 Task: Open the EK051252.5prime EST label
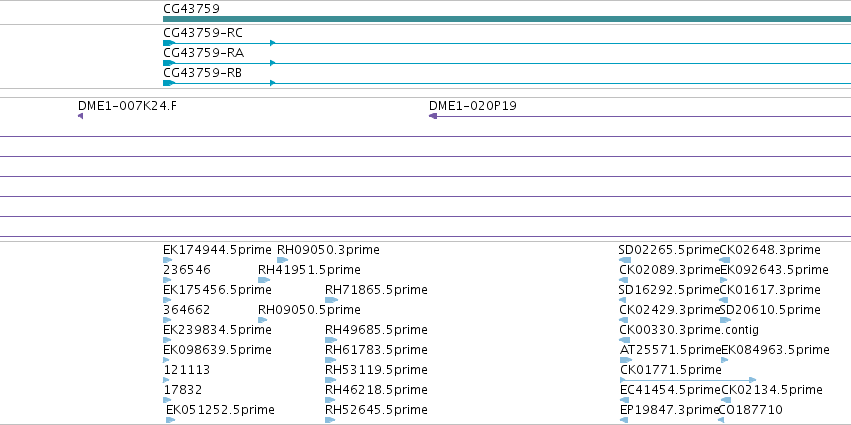[x=220, y=410]
